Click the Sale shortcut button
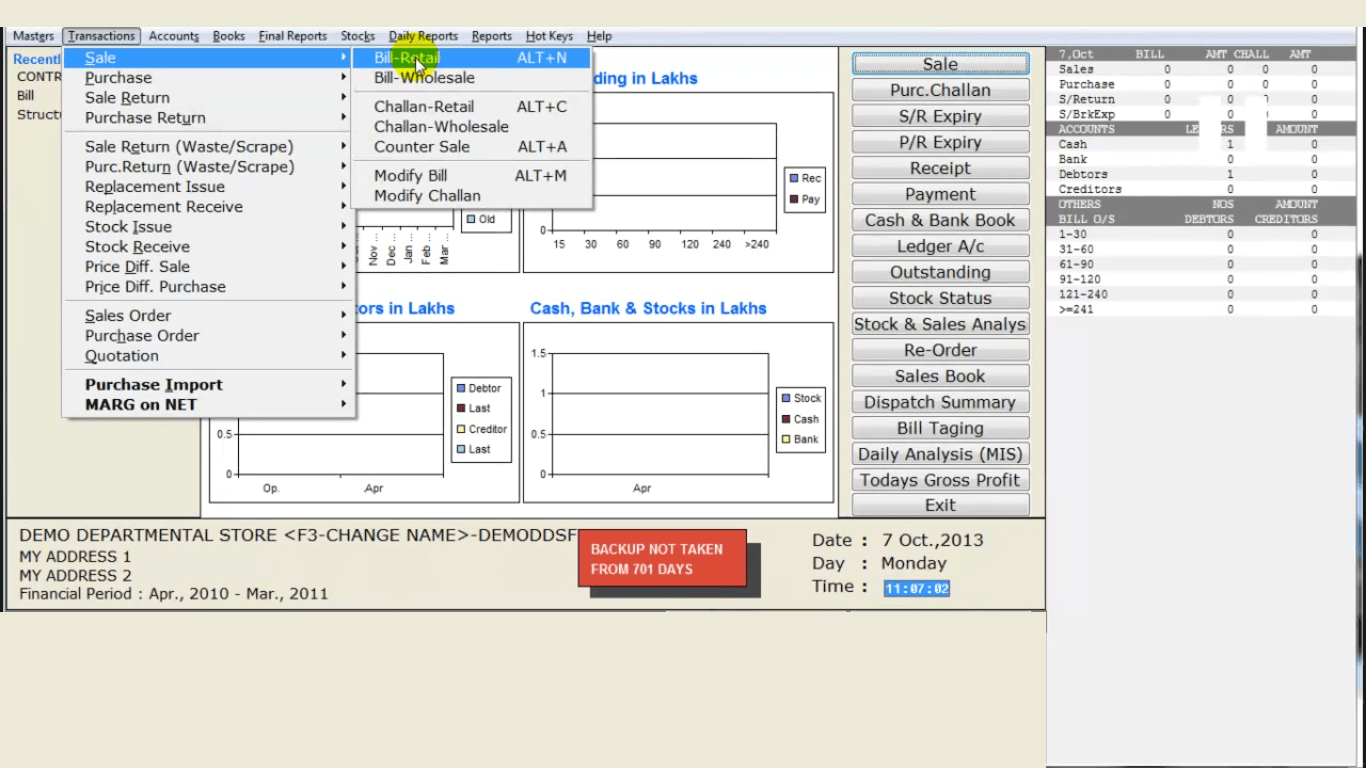 (940, 64)
